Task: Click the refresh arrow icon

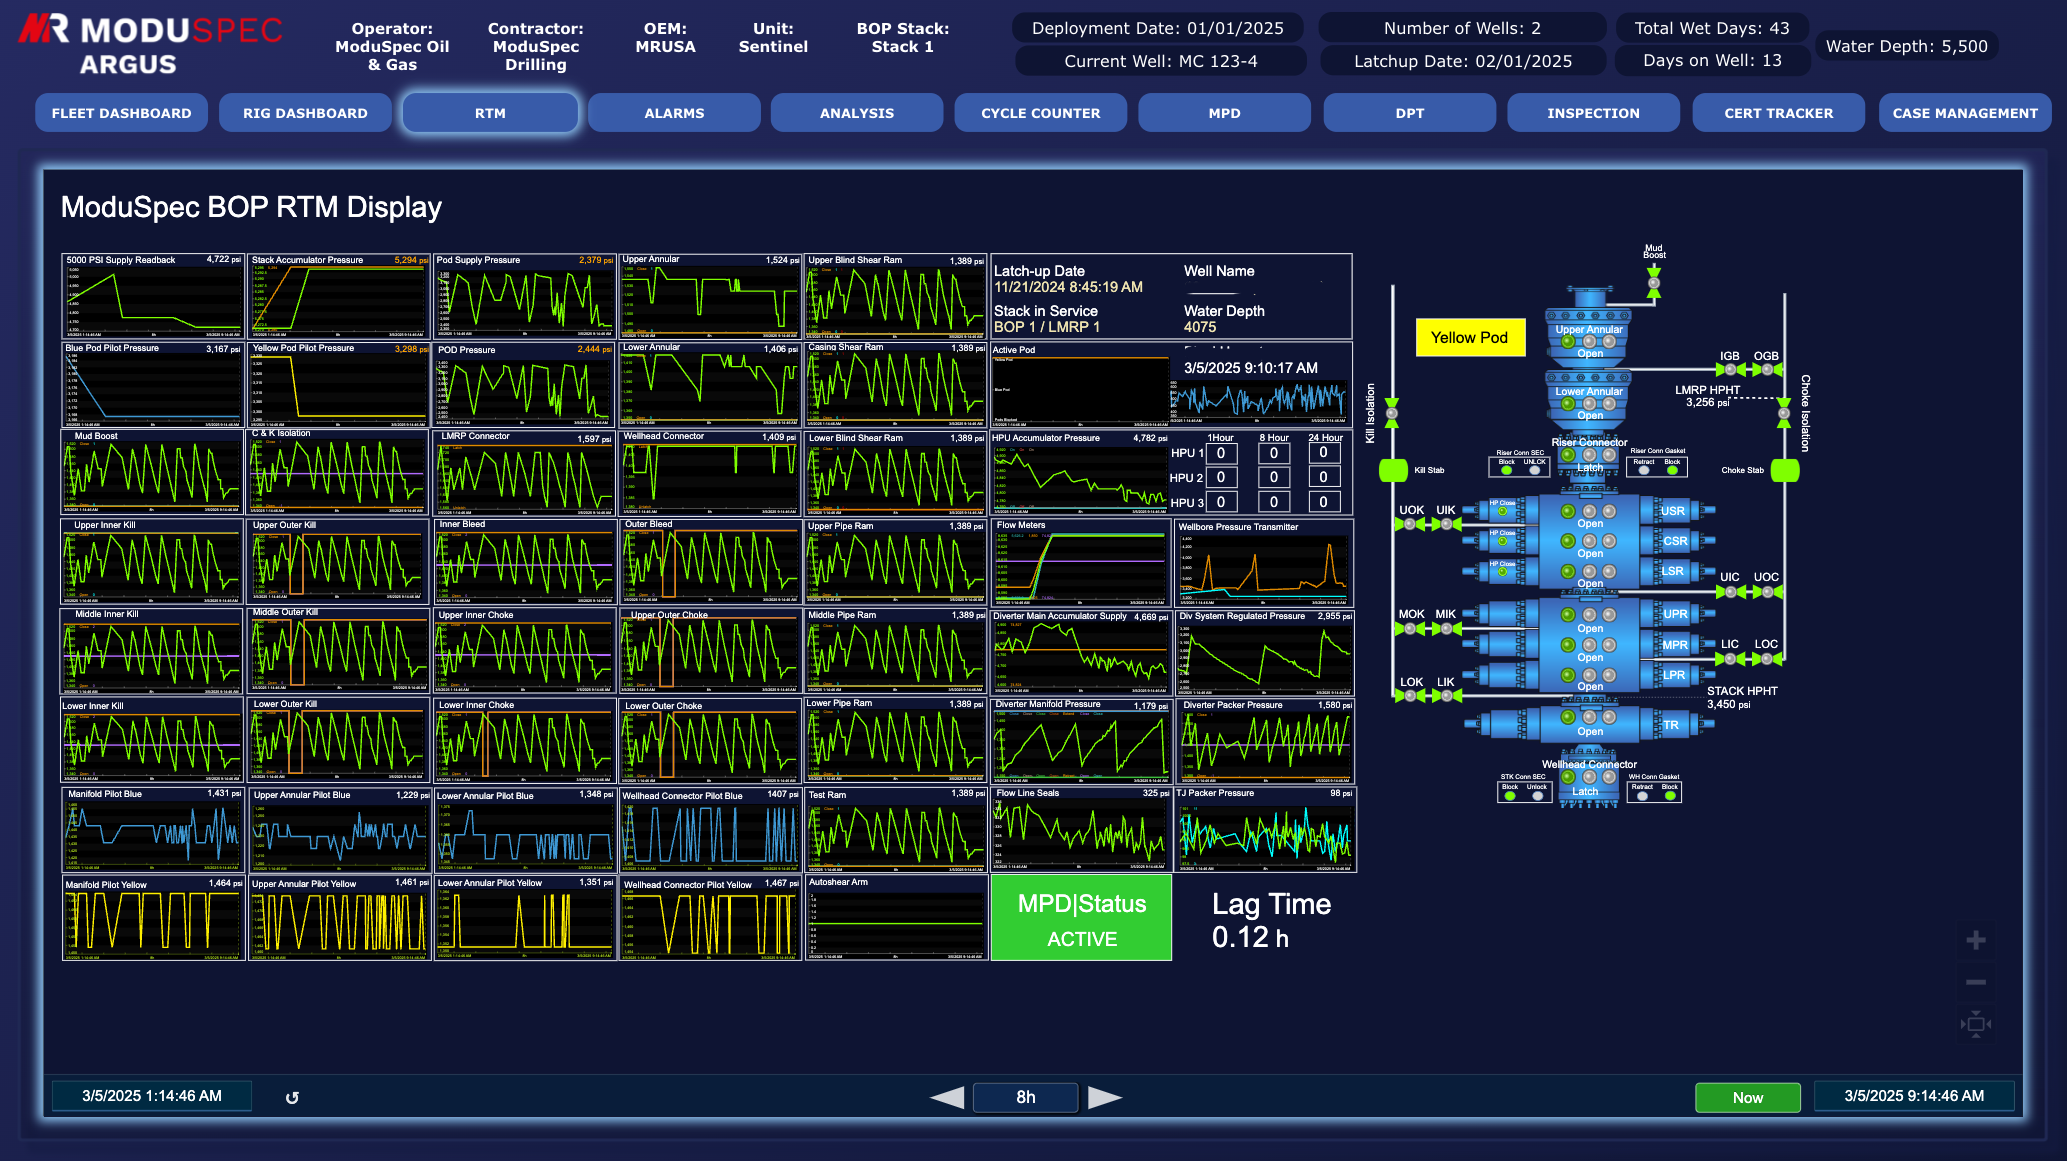Action: pos(292,1097)
